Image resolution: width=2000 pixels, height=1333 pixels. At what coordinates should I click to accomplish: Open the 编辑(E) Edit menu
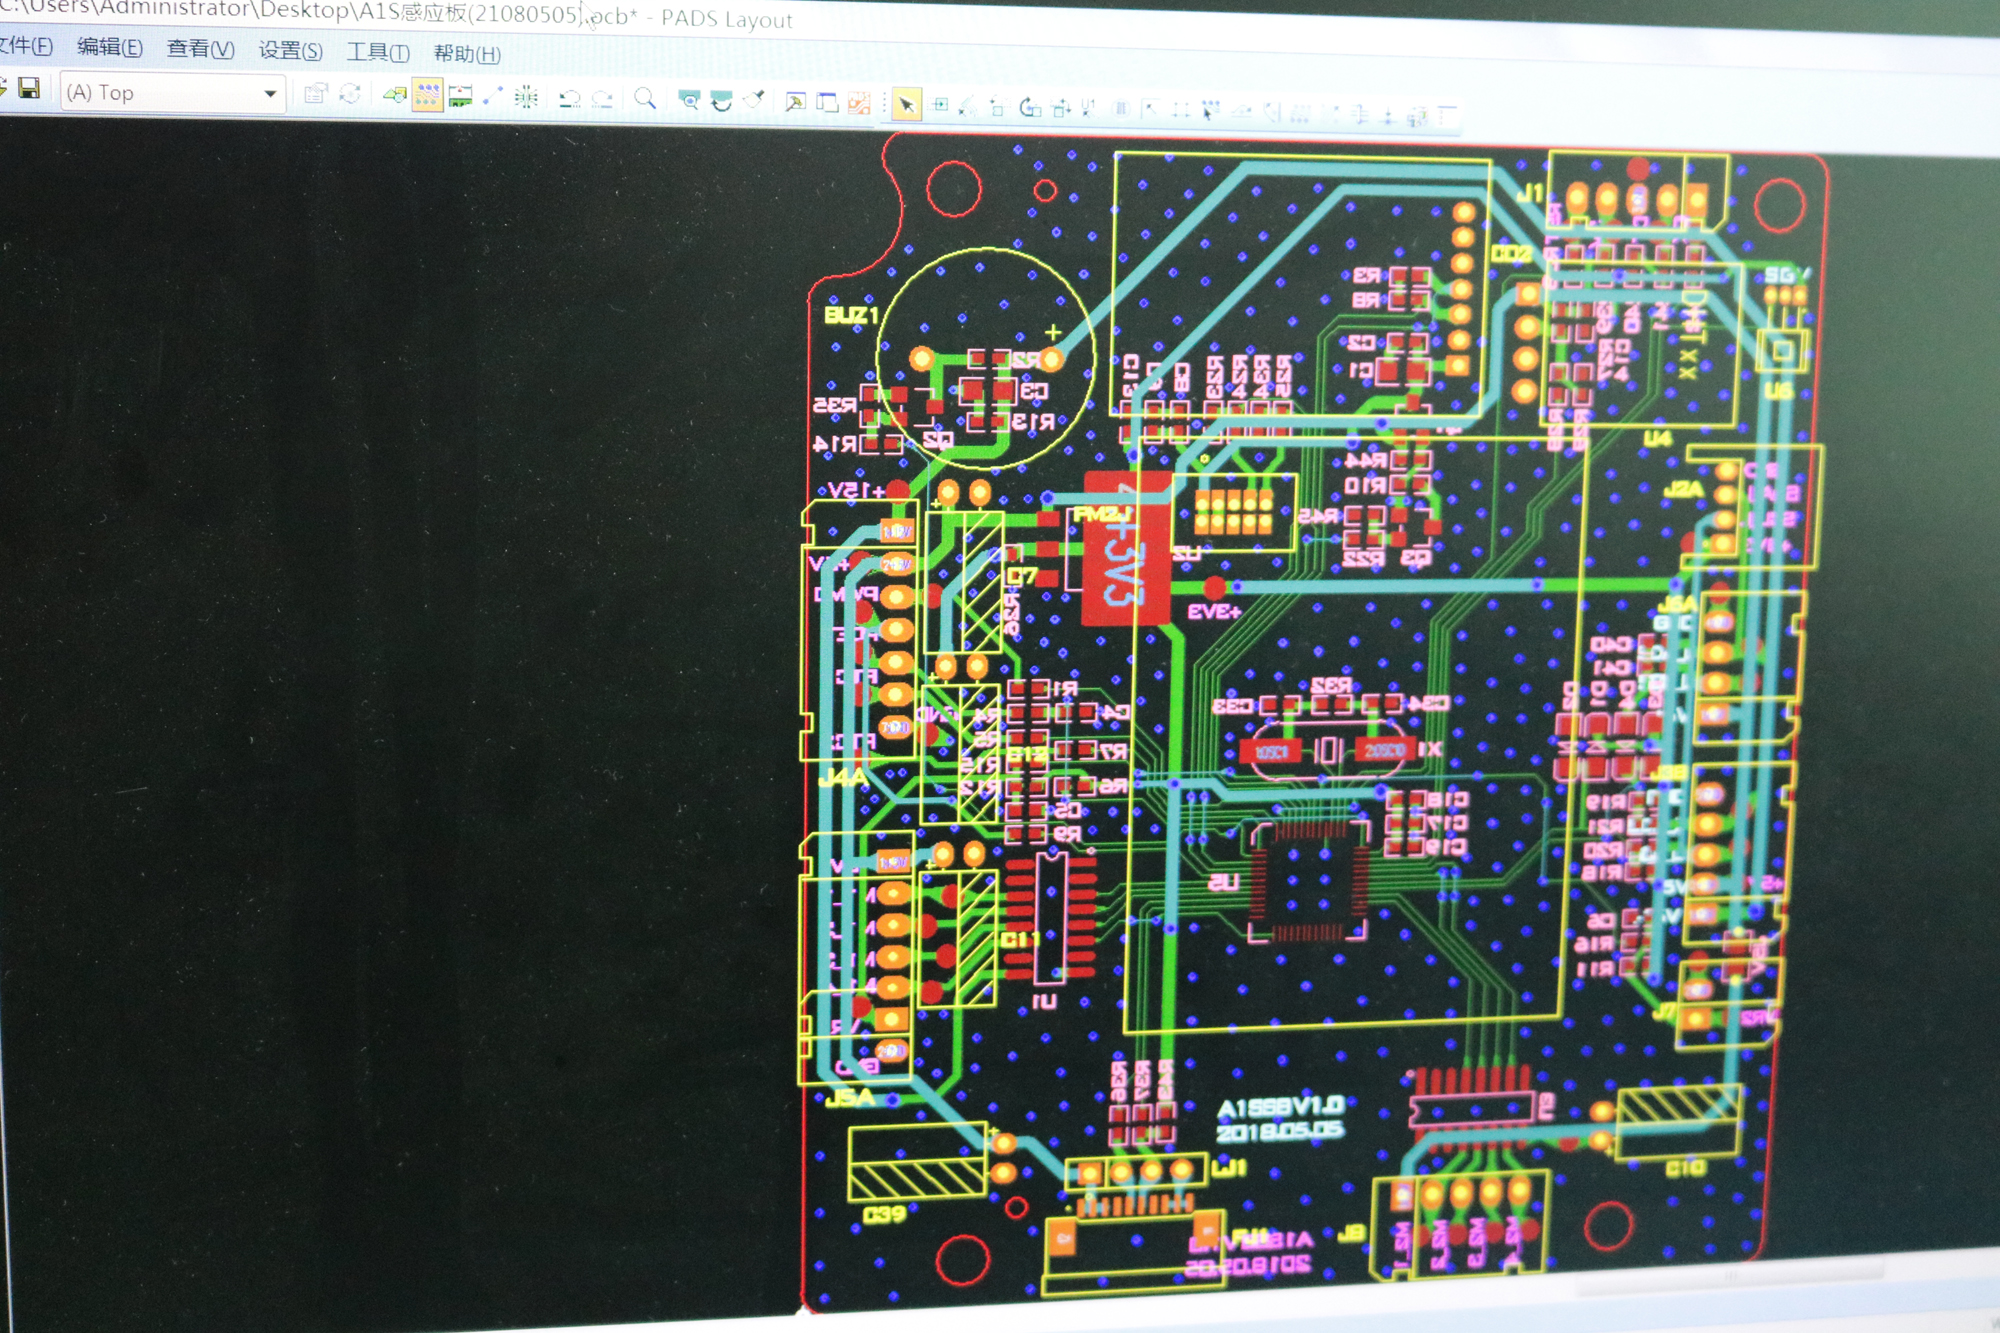coord(109,48)
